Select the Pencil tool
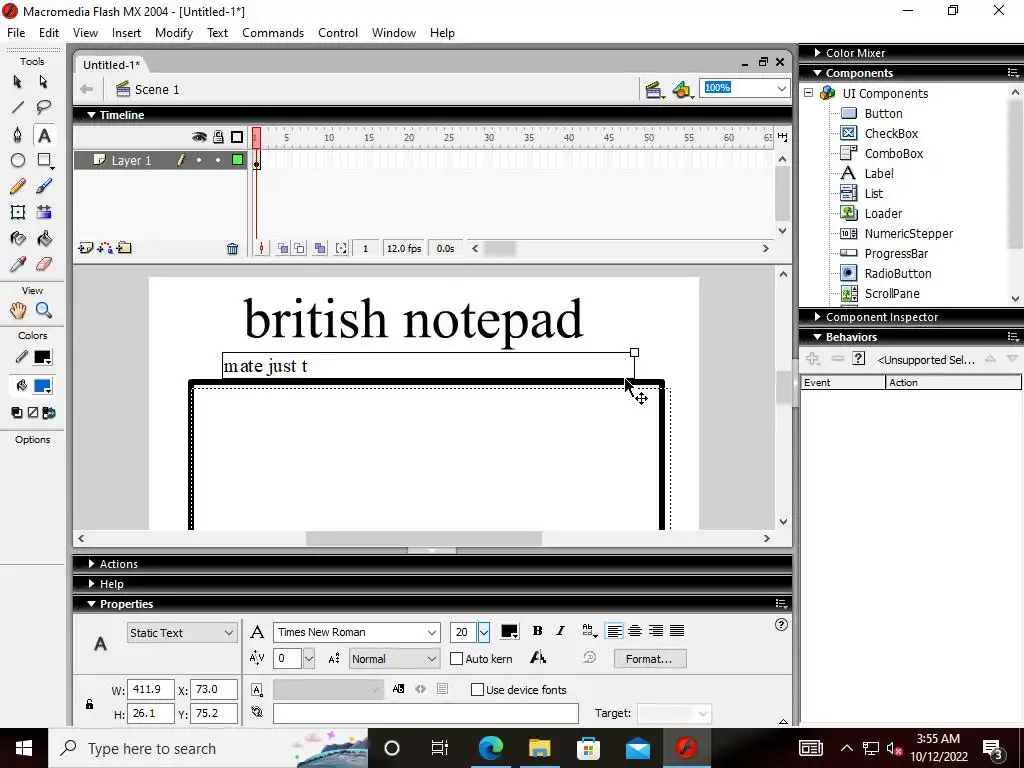The width and height of the screenshot is (1024, 768). 18,187
